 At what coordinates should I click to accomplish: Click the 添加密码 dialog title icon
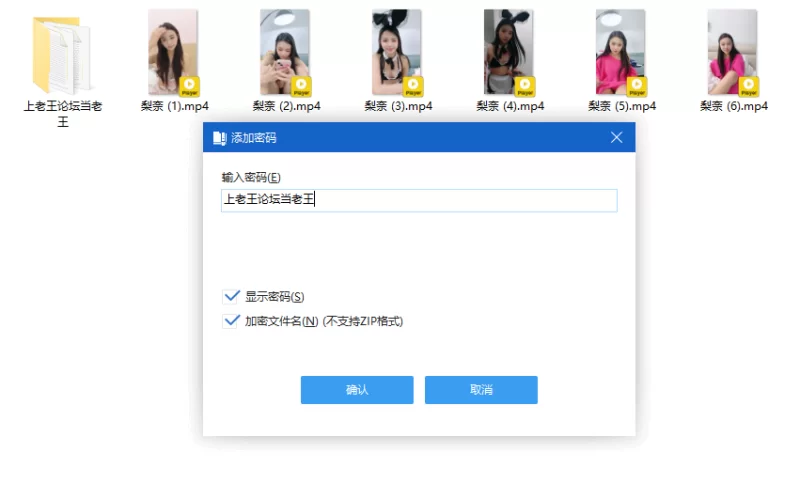tap(219, 138)
